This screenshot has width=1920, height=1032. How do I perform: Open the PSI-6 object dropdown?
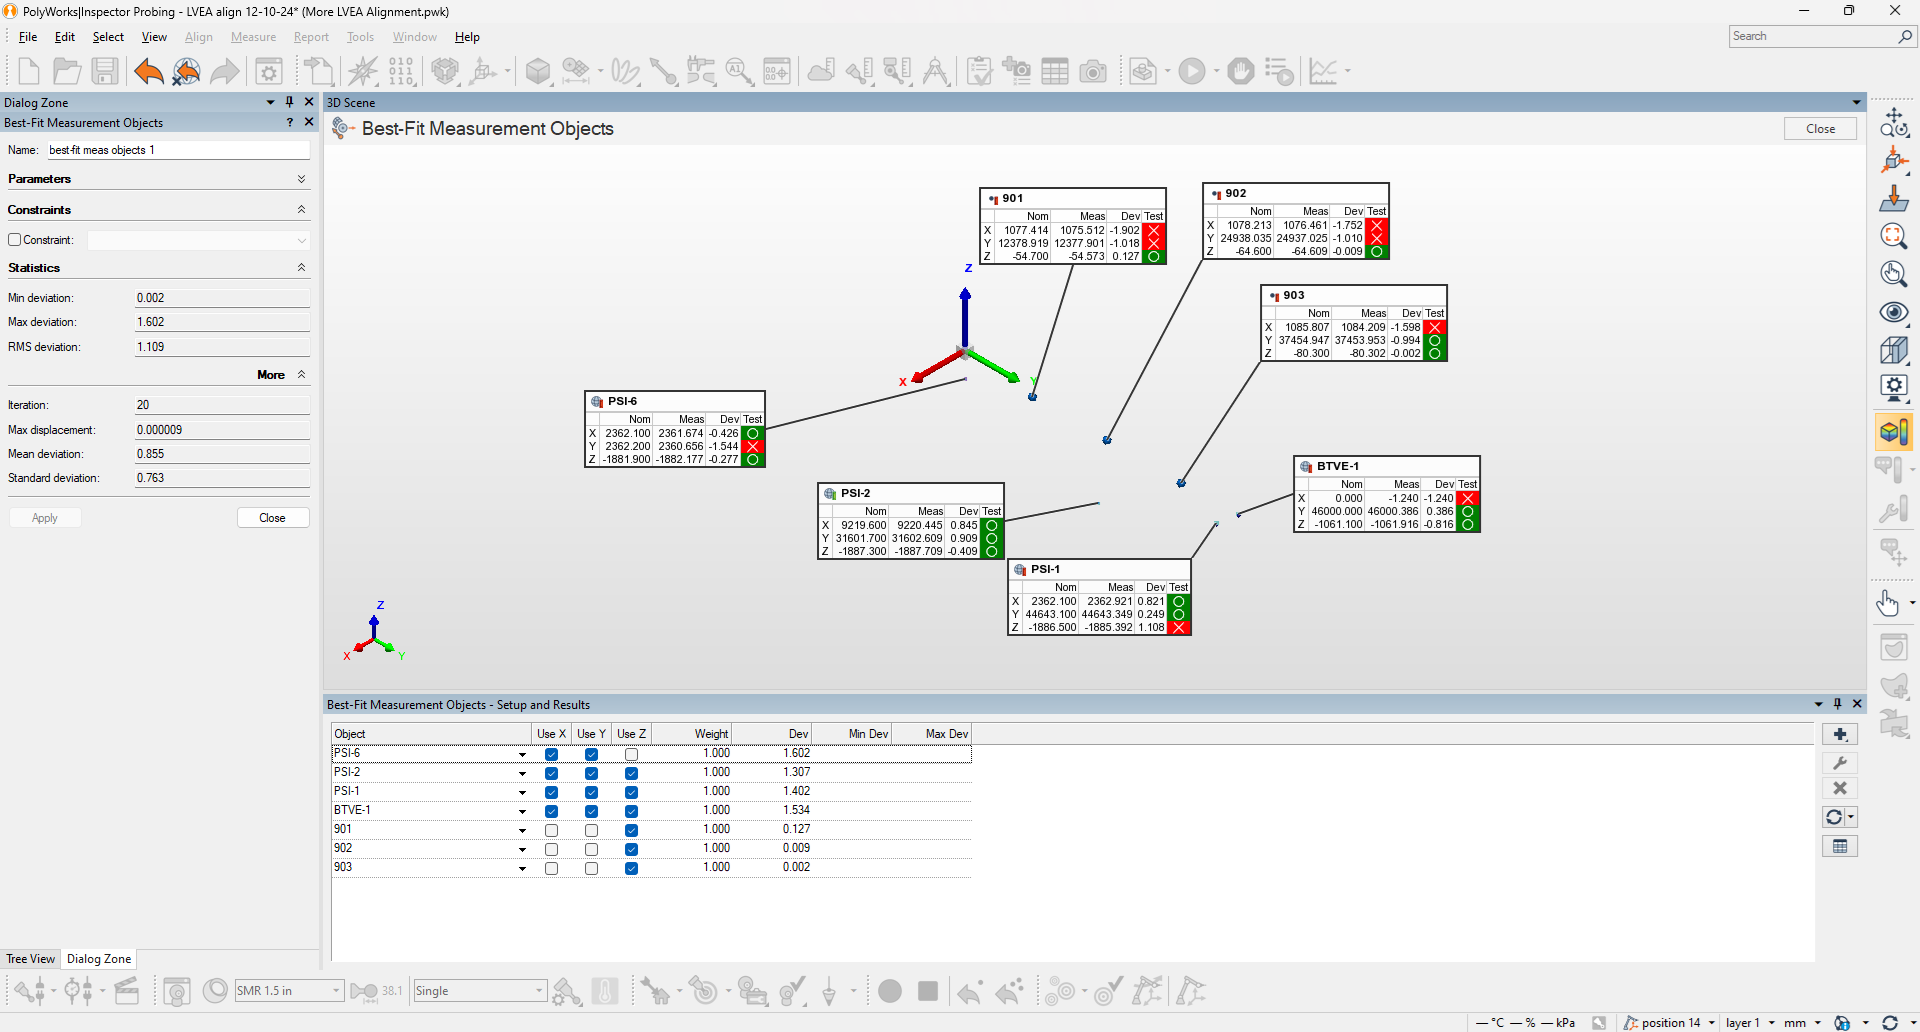point(522,754)
